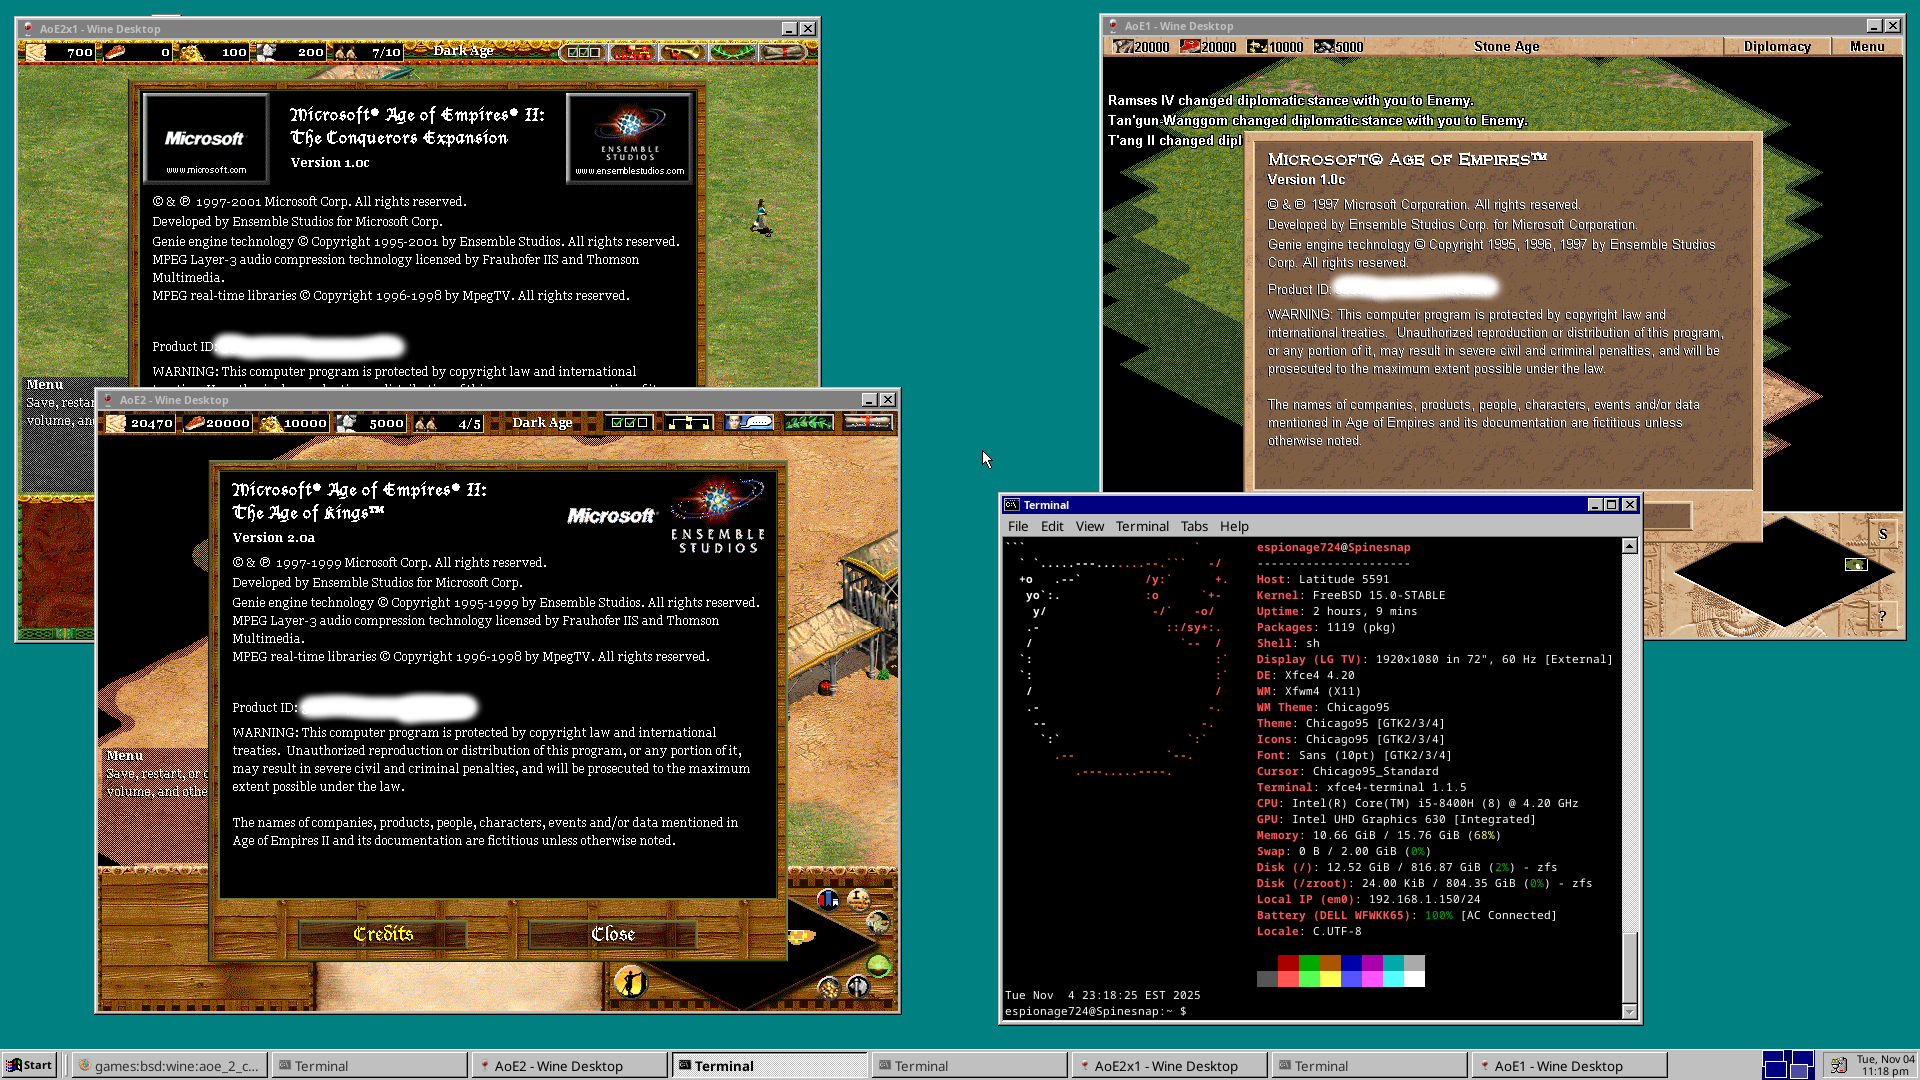Open the View menu in Terminal

[1090, 526]
